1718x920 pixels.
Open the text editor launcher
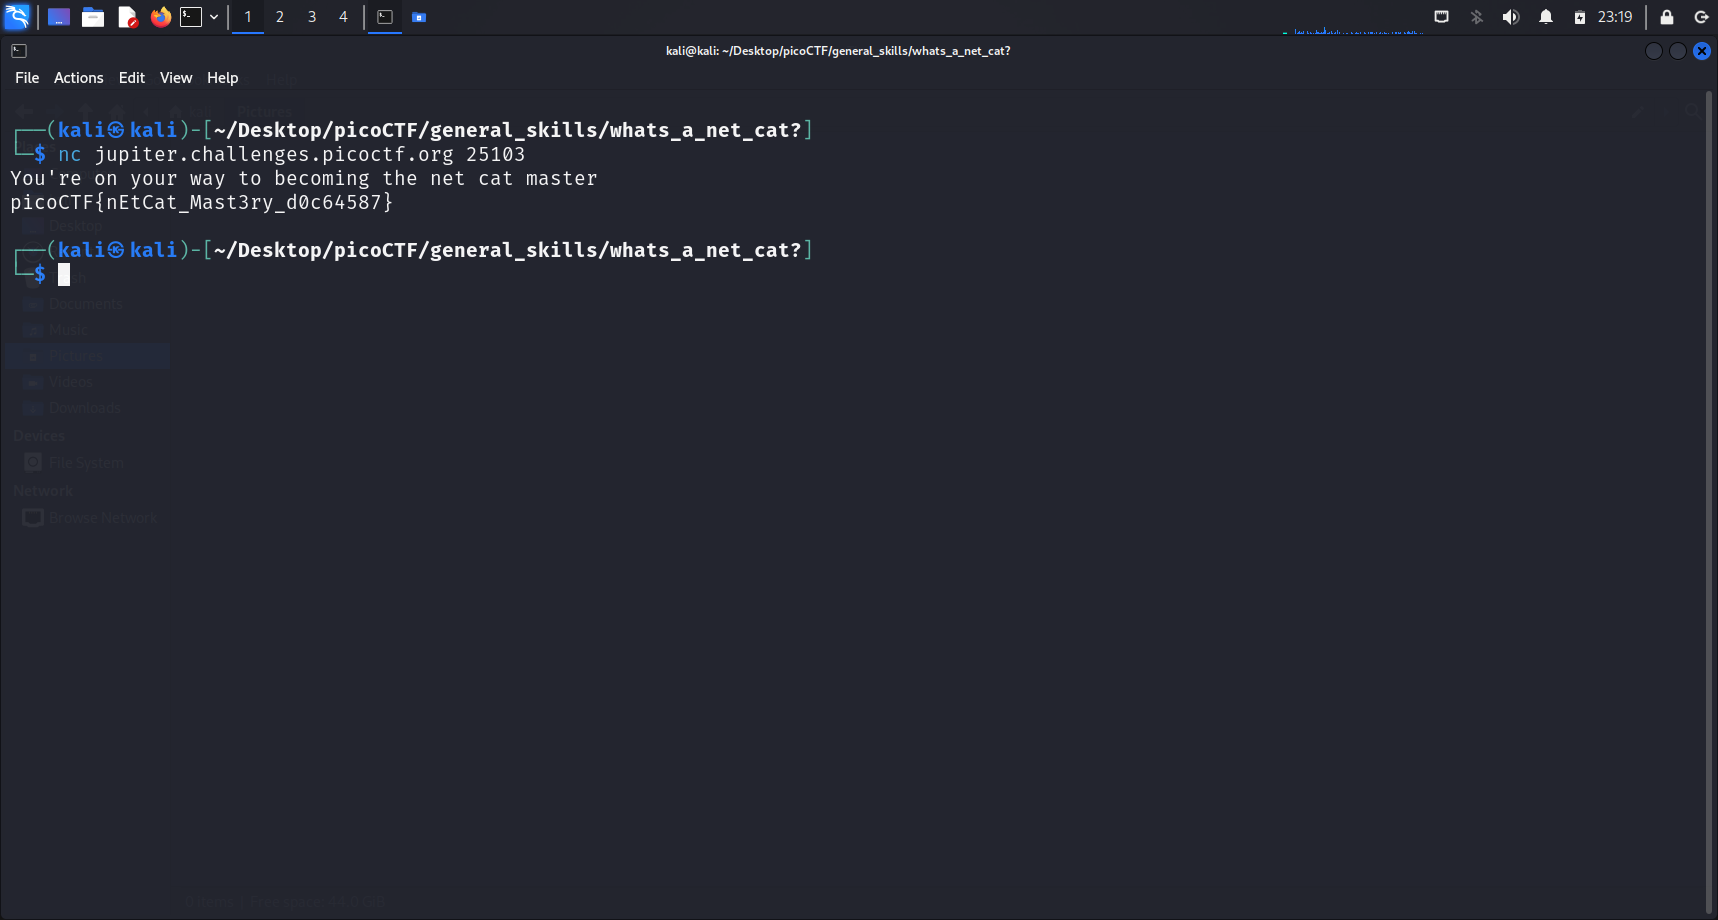pos(127,17)
